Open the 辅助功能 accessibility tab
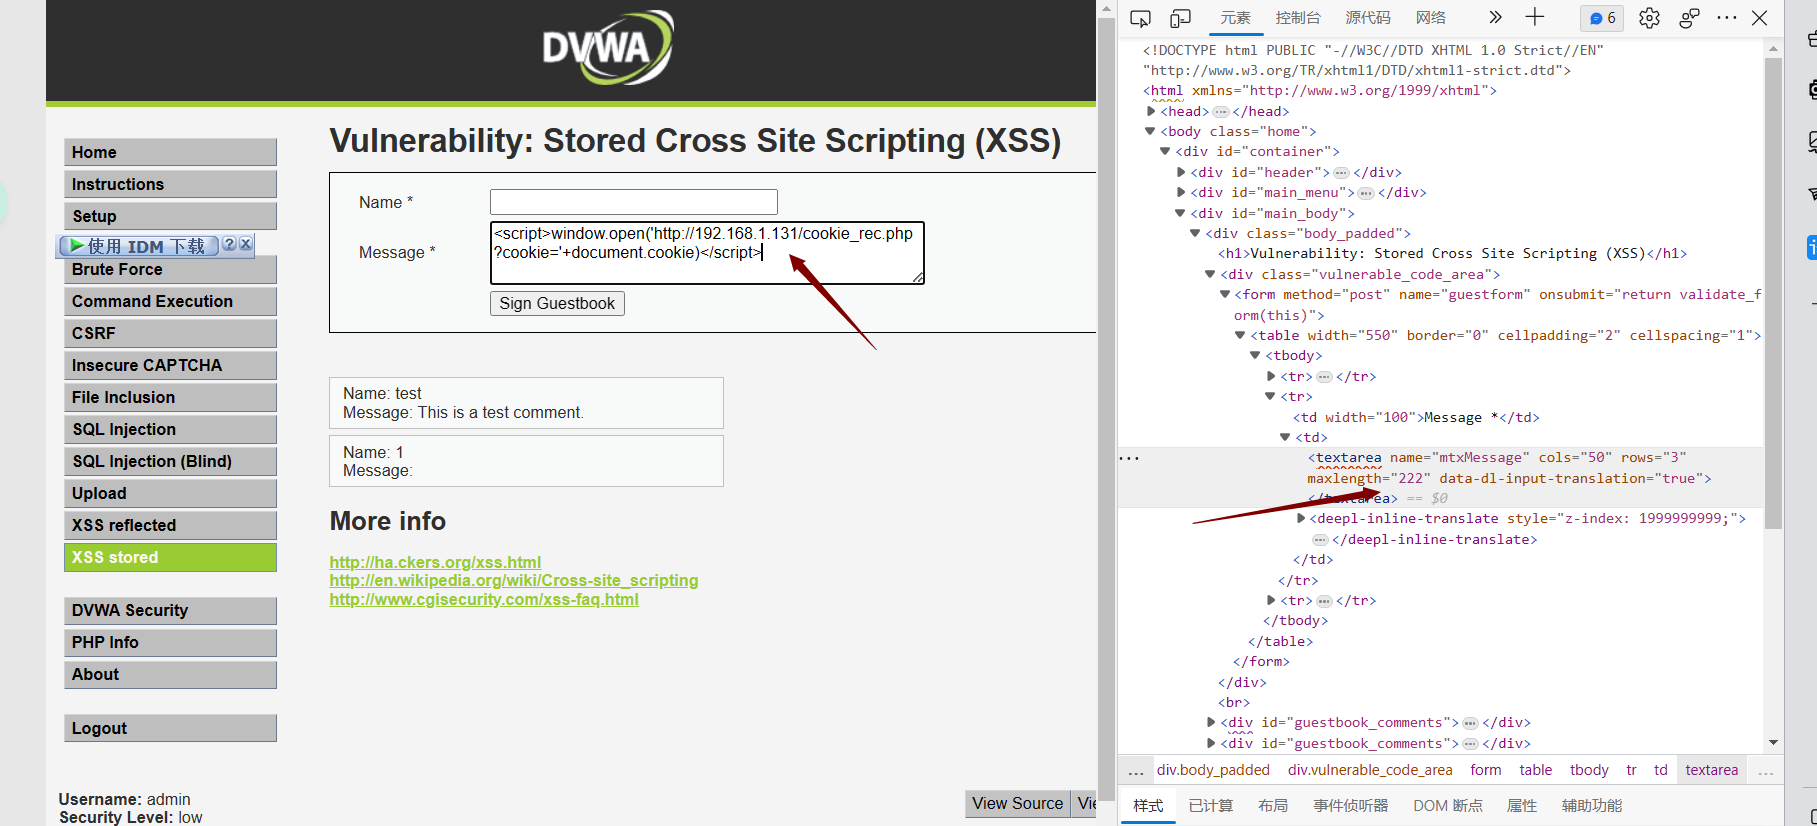 pos(1592,806)
